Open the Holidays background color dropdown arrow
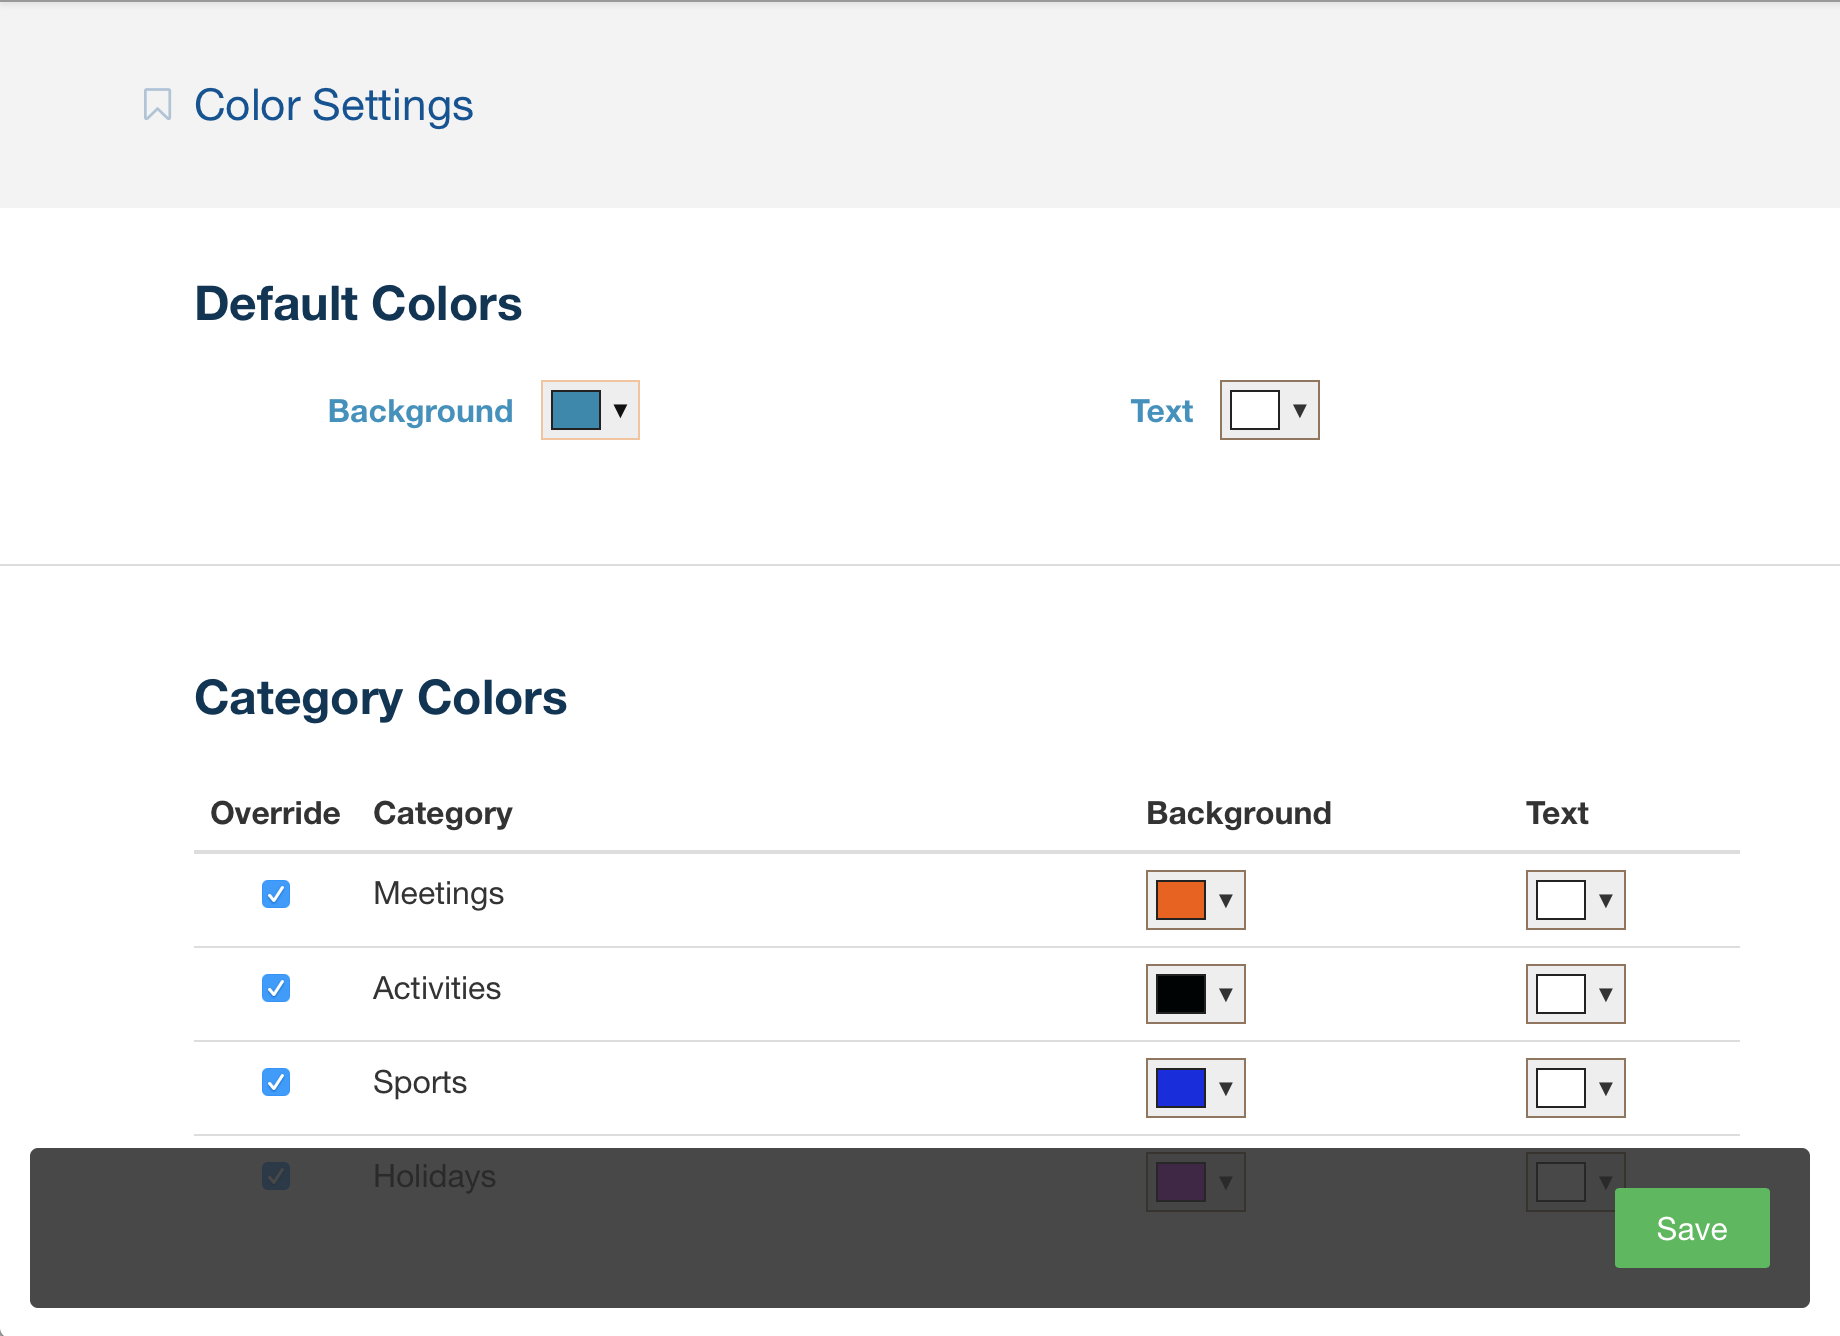Image resolution: width=1840 pixels, height=1336 pixels. point(1226,1182)
